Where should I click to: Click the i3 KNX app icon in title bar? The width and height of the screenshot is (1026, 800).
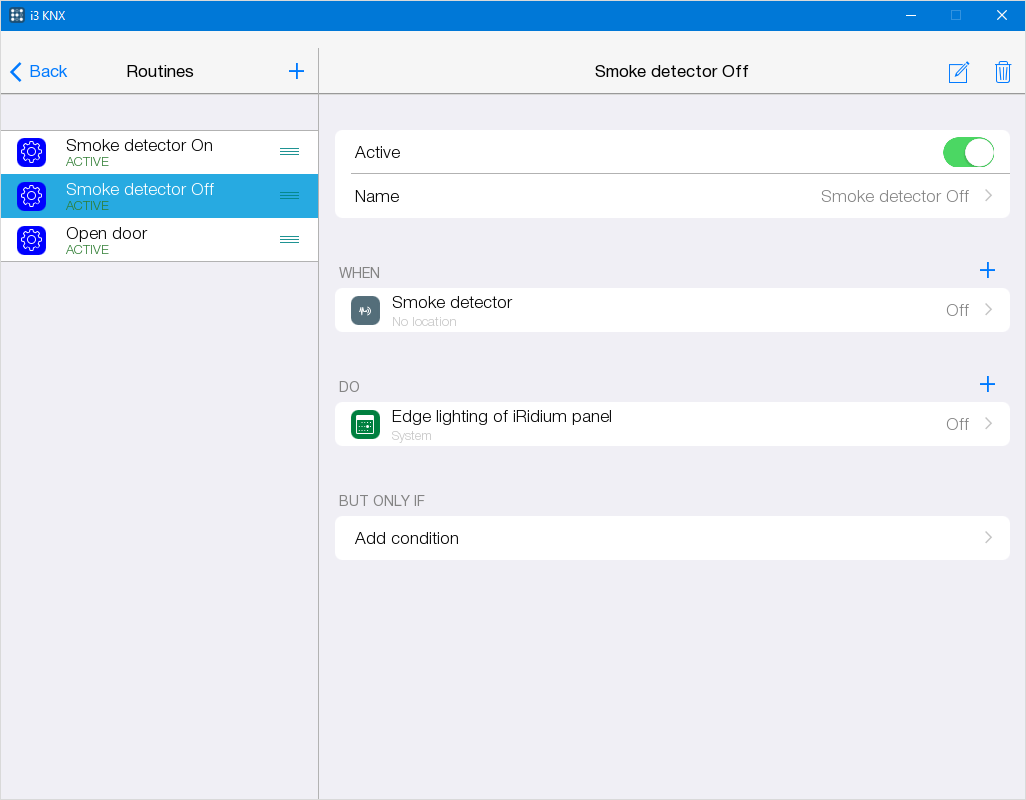tap(17, 15)
